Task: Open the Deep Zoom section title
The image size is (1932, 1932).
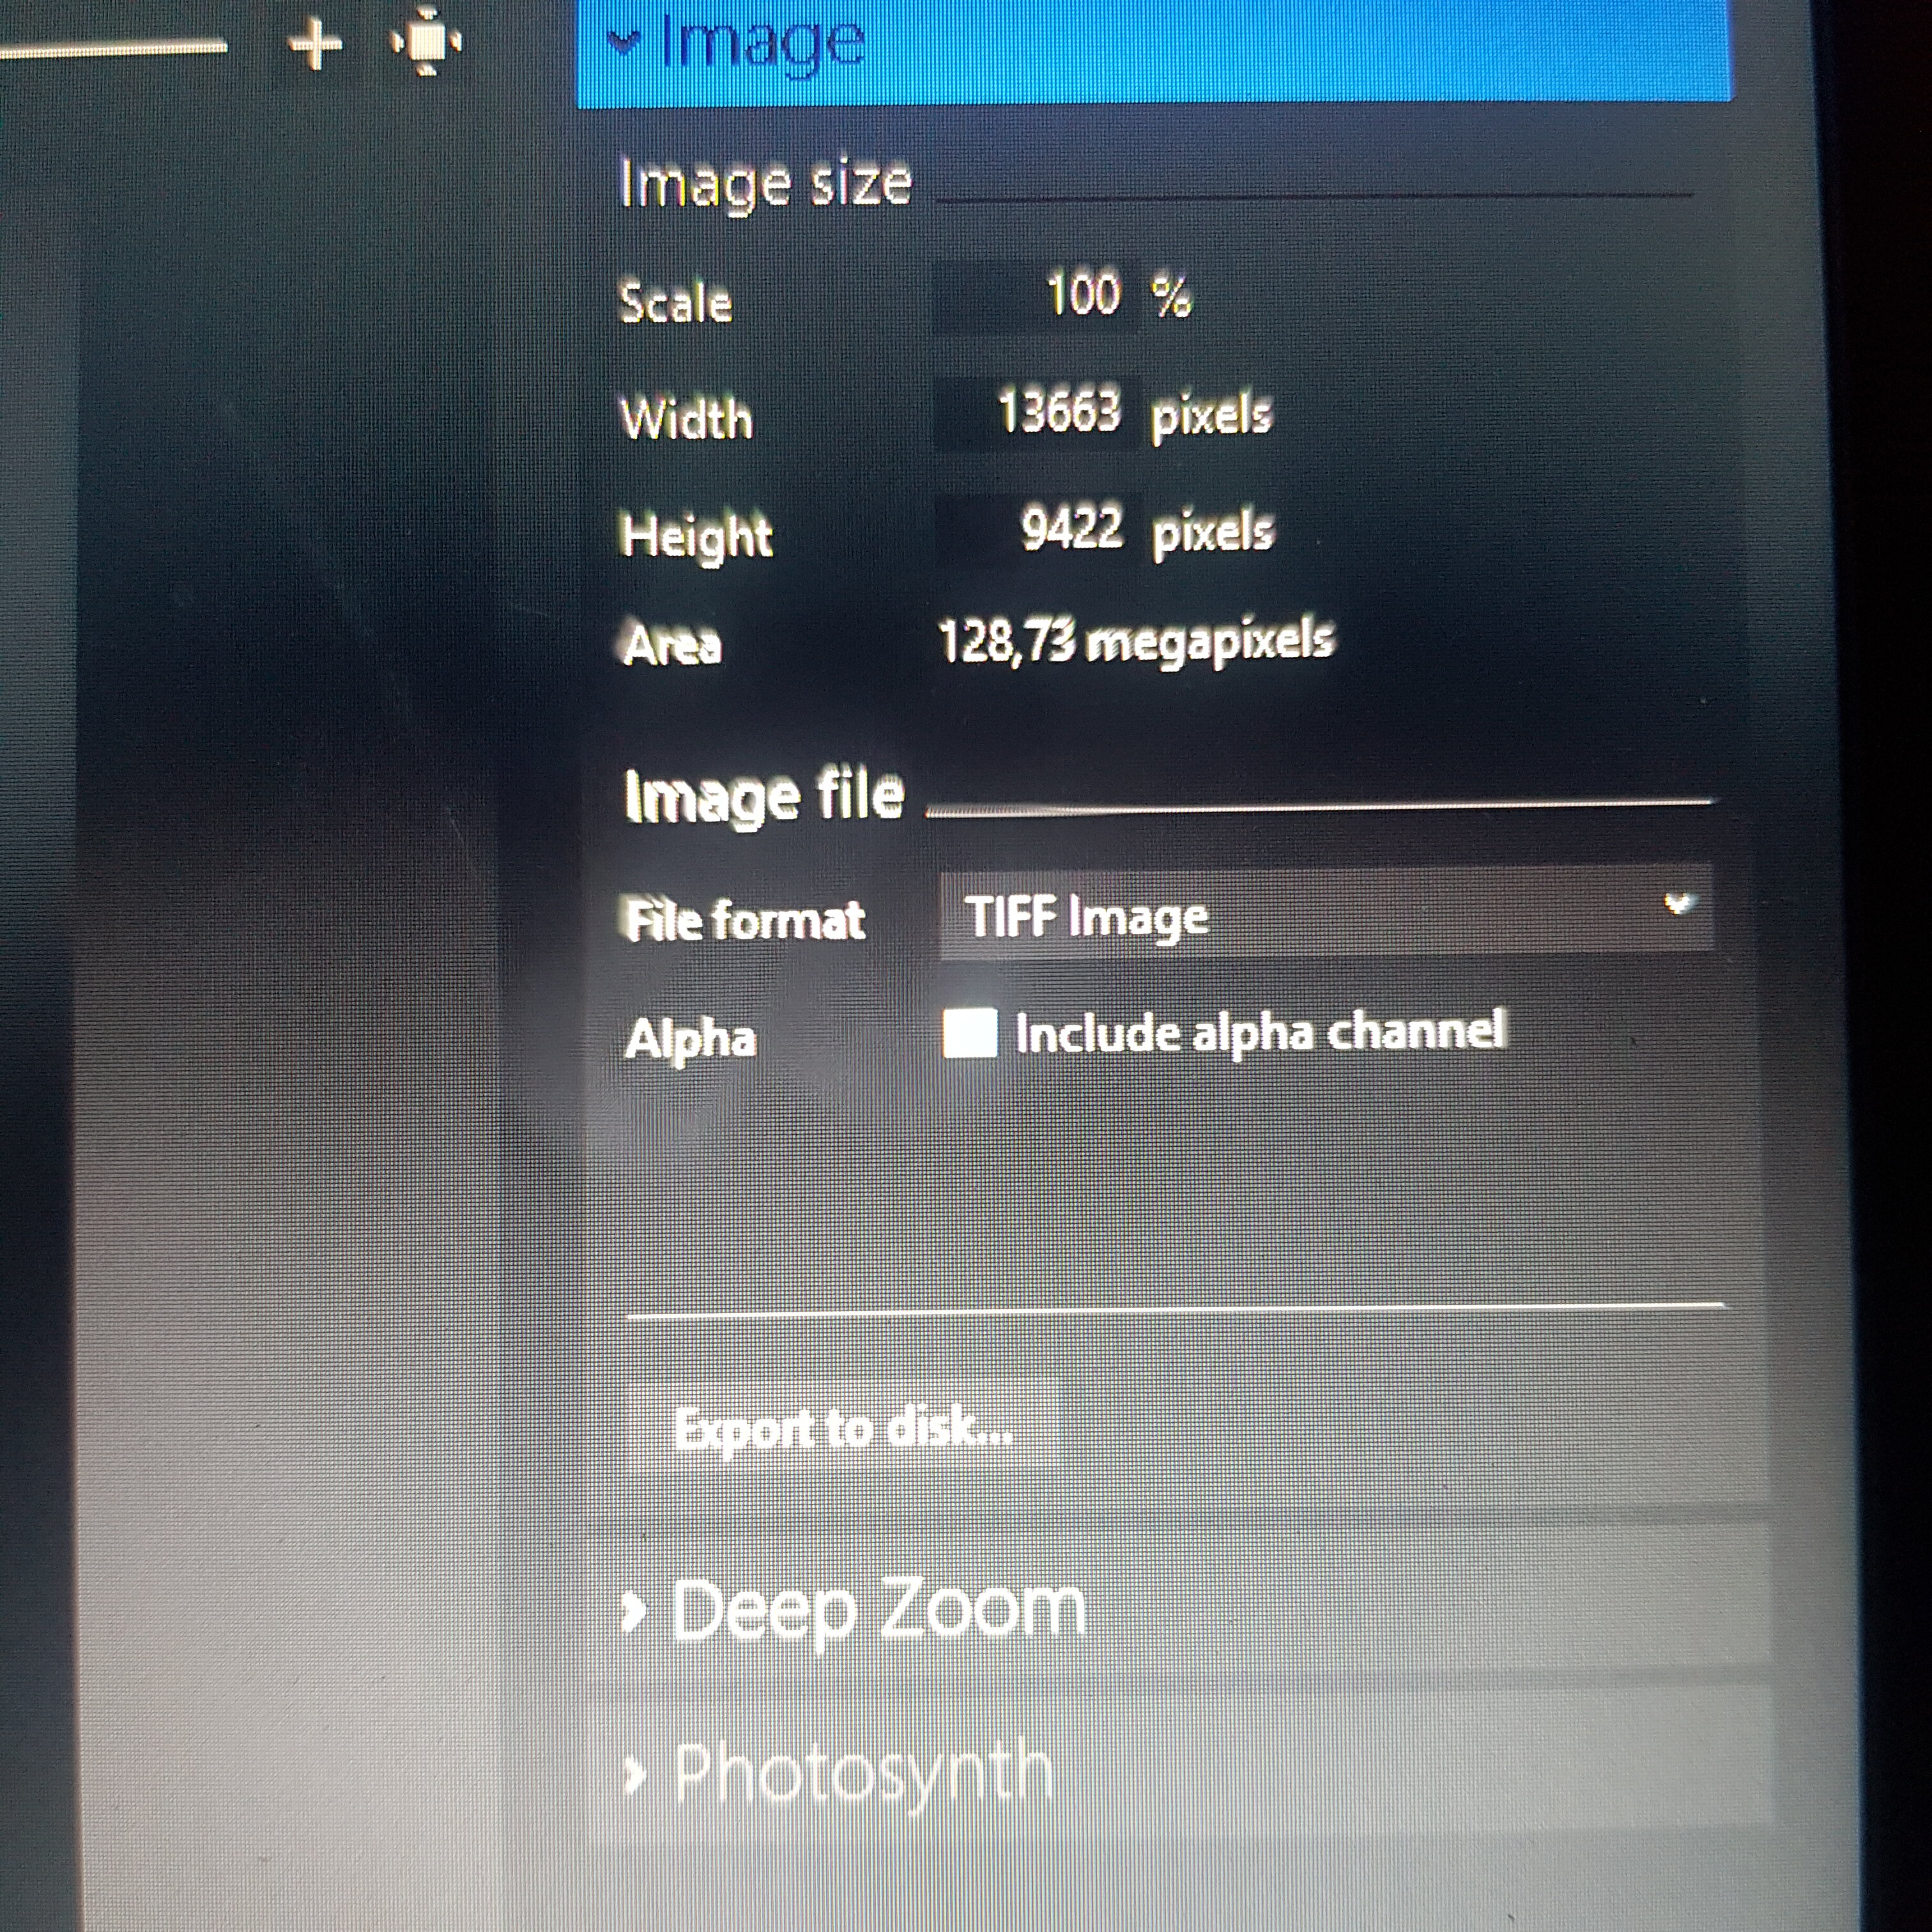Action: pos(878,1611)
